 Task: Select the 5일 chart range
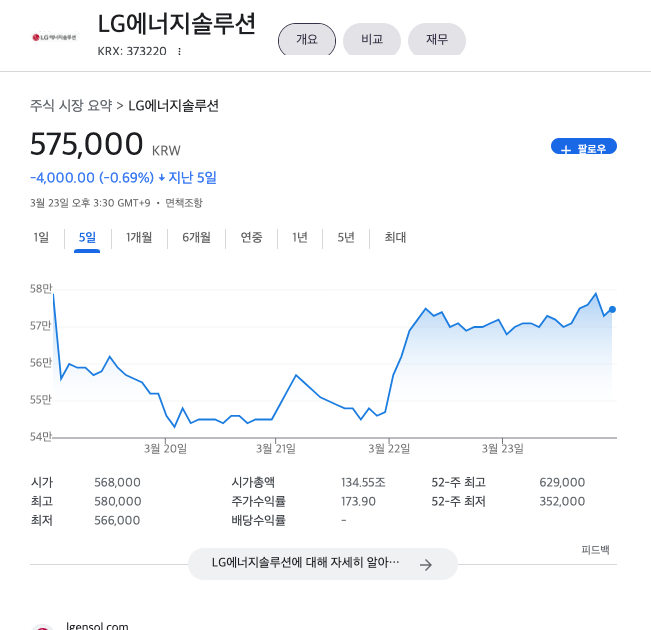[87, 237]
